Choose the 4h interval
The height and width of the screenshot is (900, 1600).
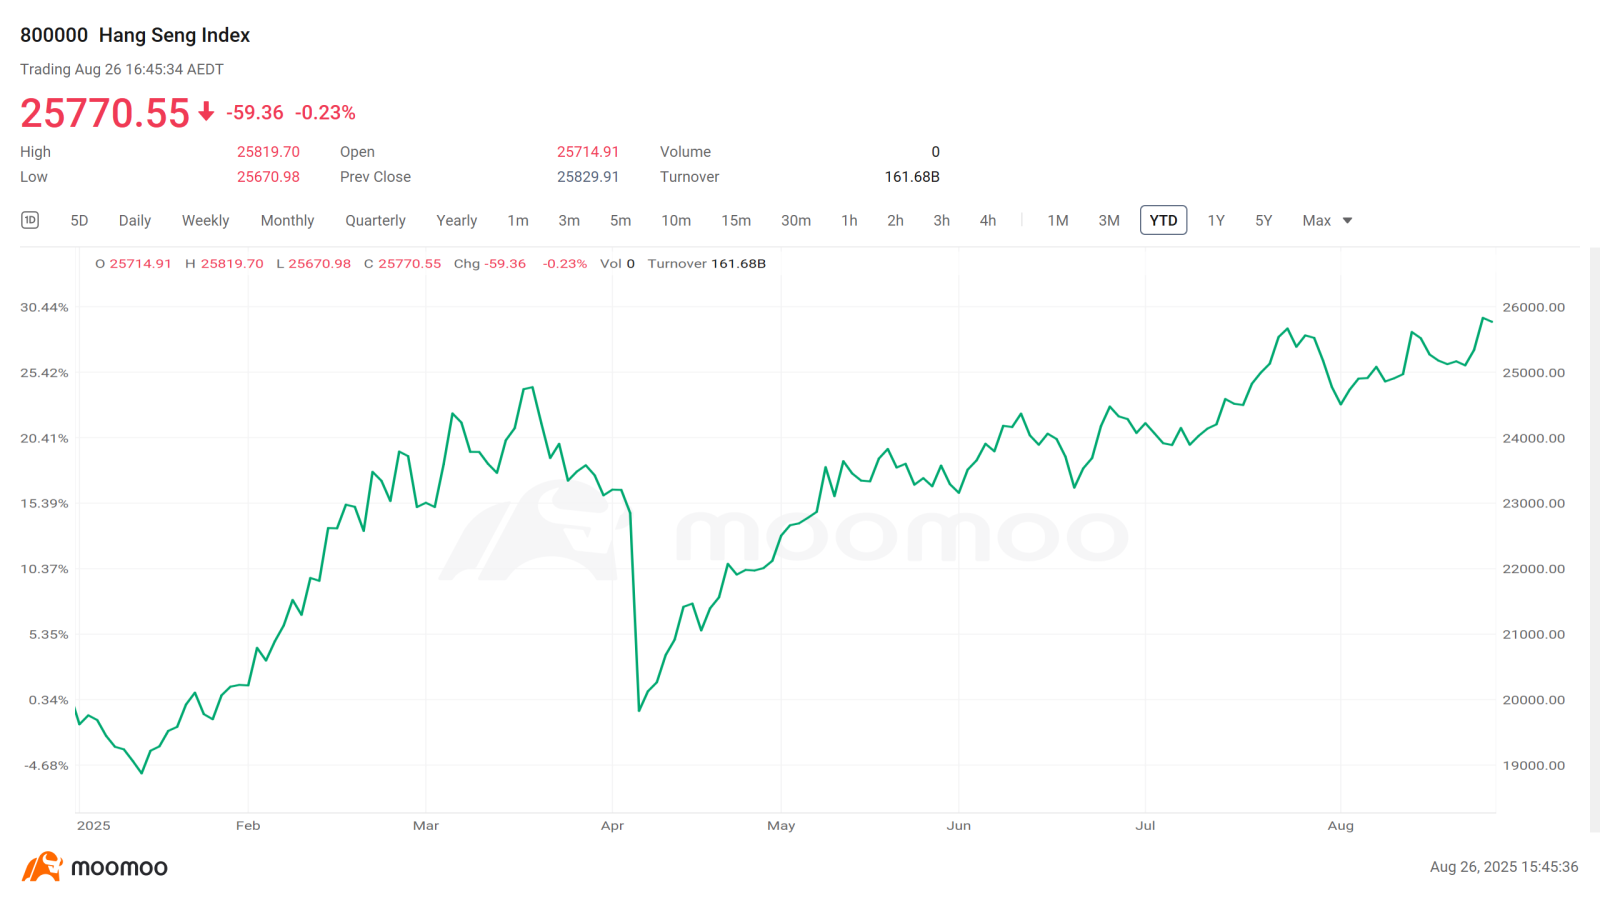988,220
